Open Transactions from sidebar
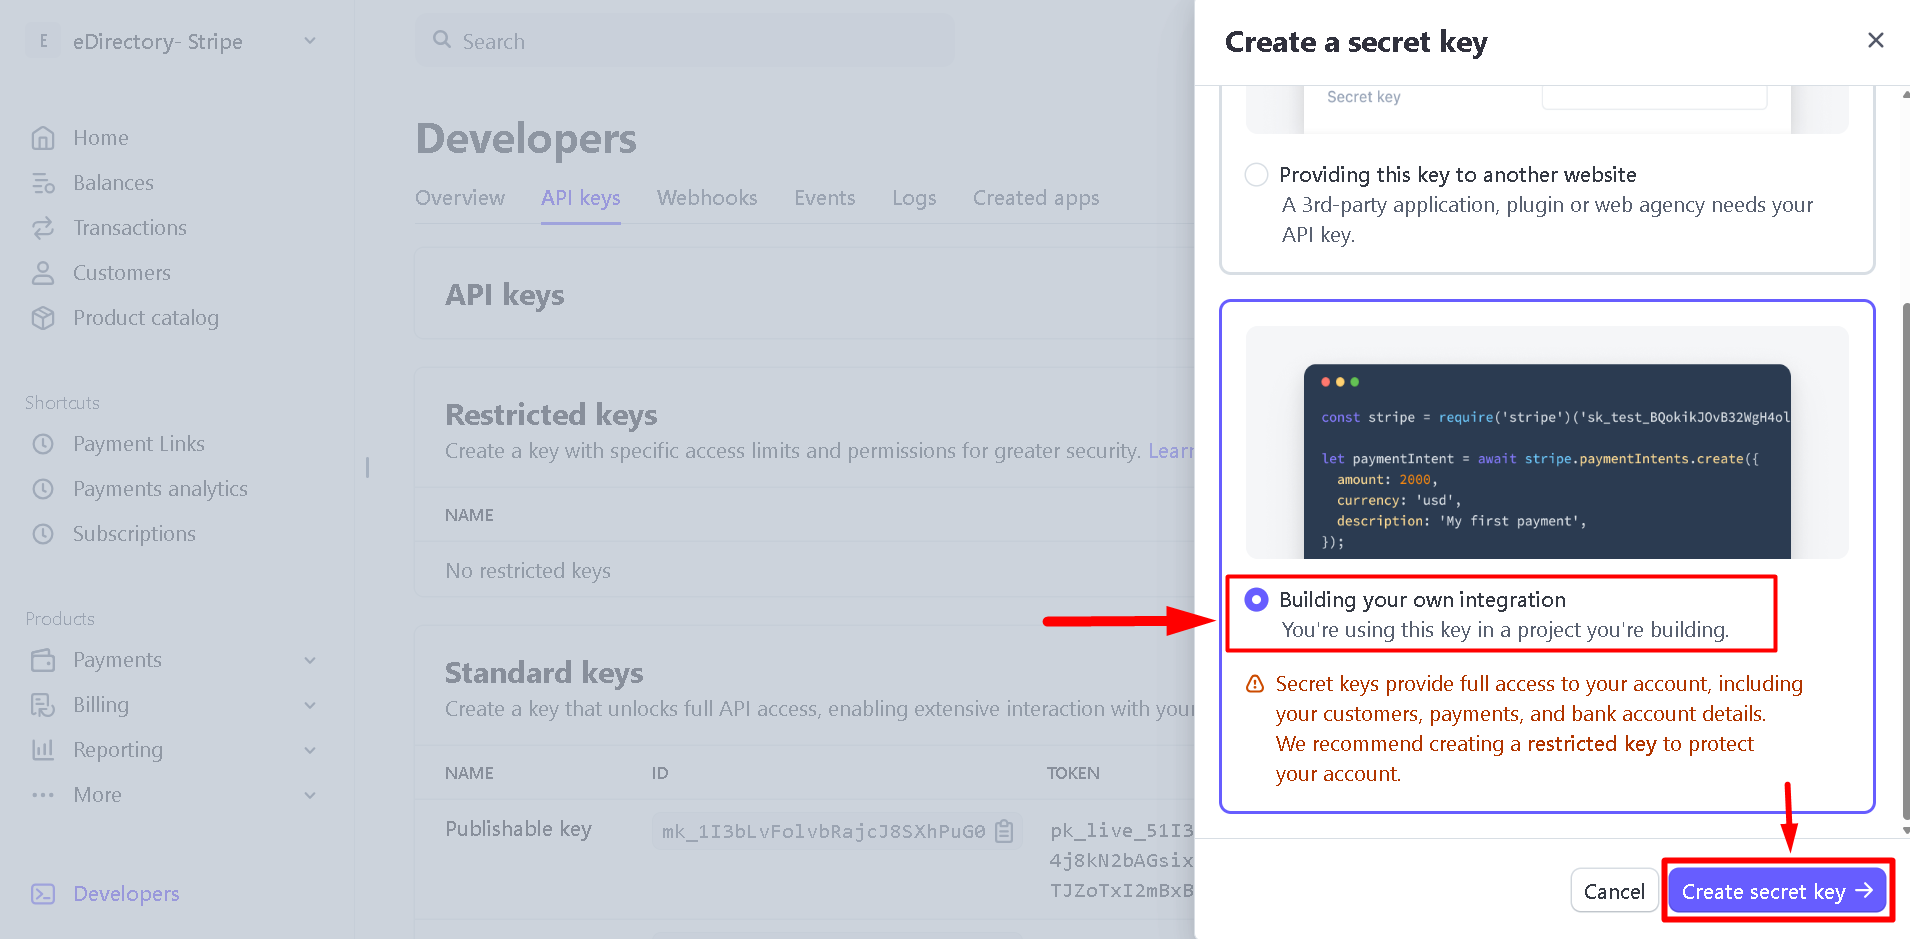 (x=130, y=228)
